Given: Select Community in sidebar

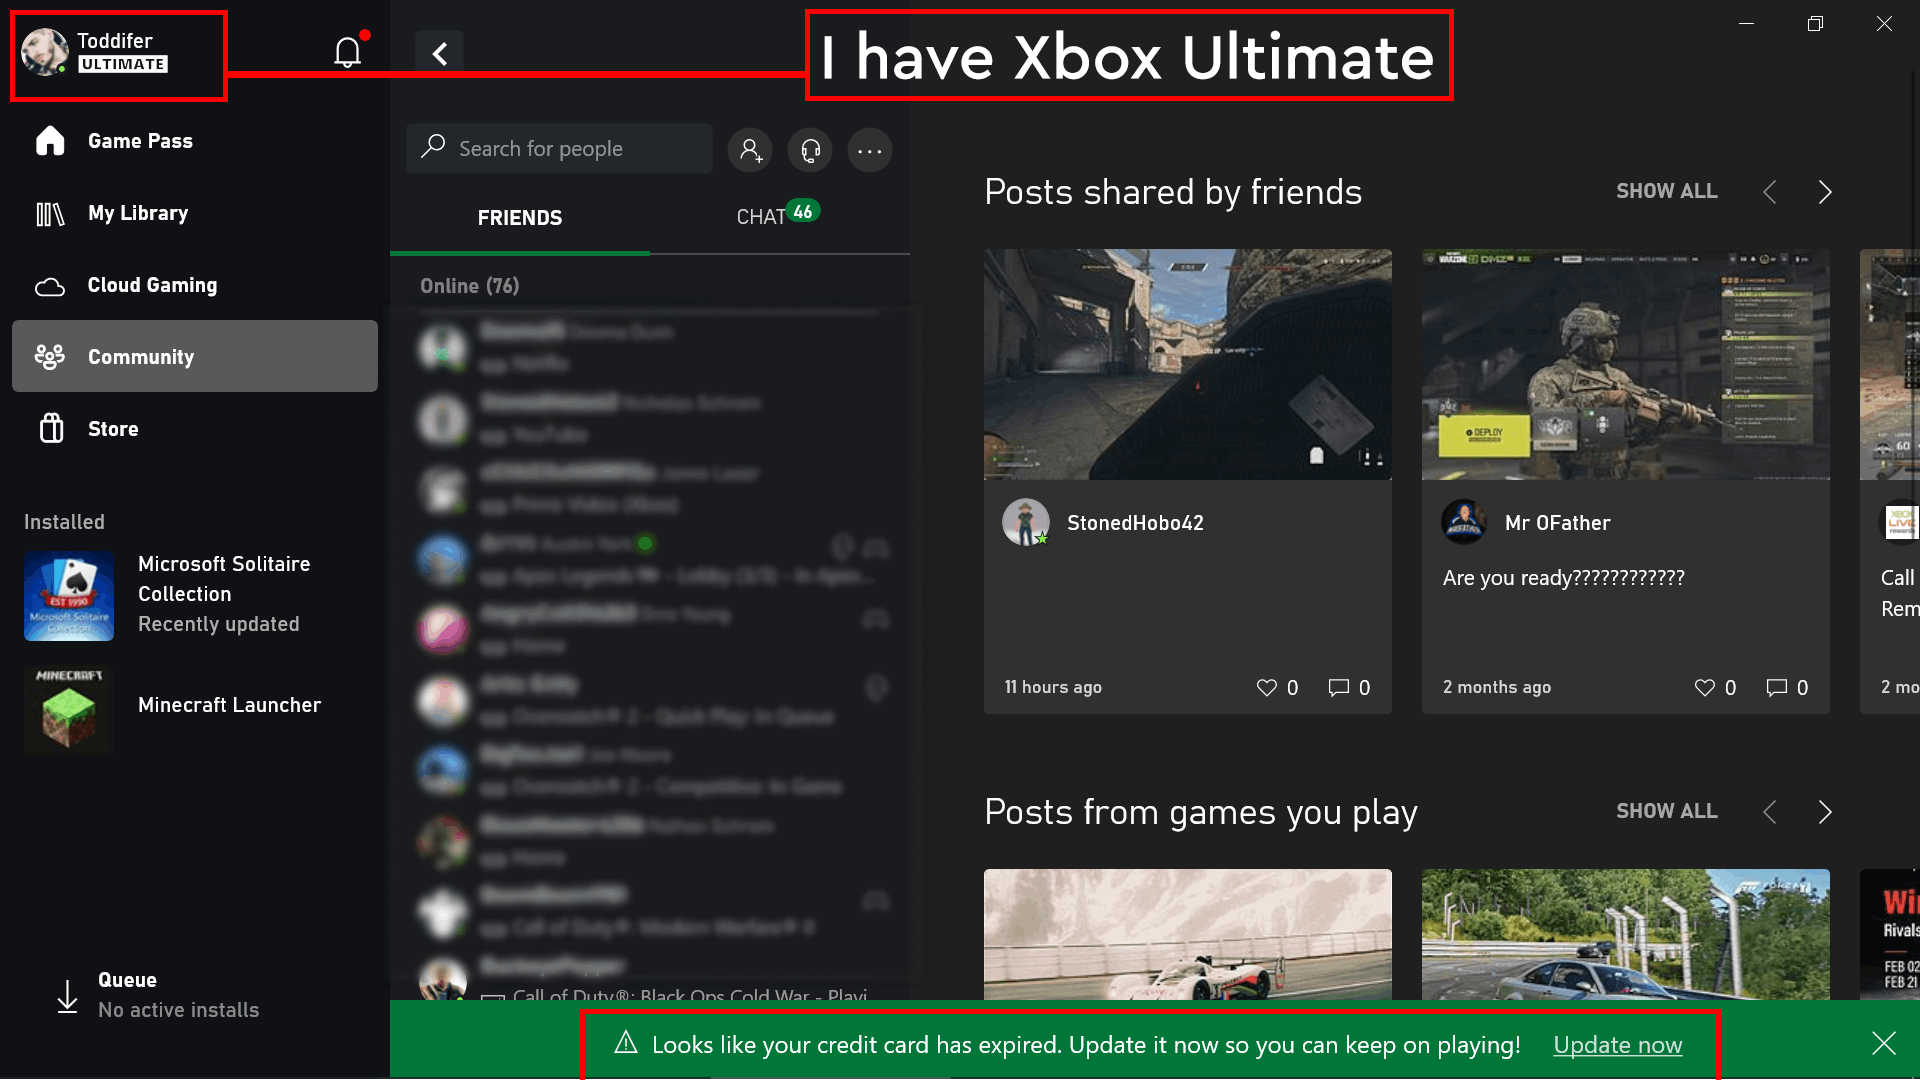Looking at the screenshot, I should (x=195, y=356).
